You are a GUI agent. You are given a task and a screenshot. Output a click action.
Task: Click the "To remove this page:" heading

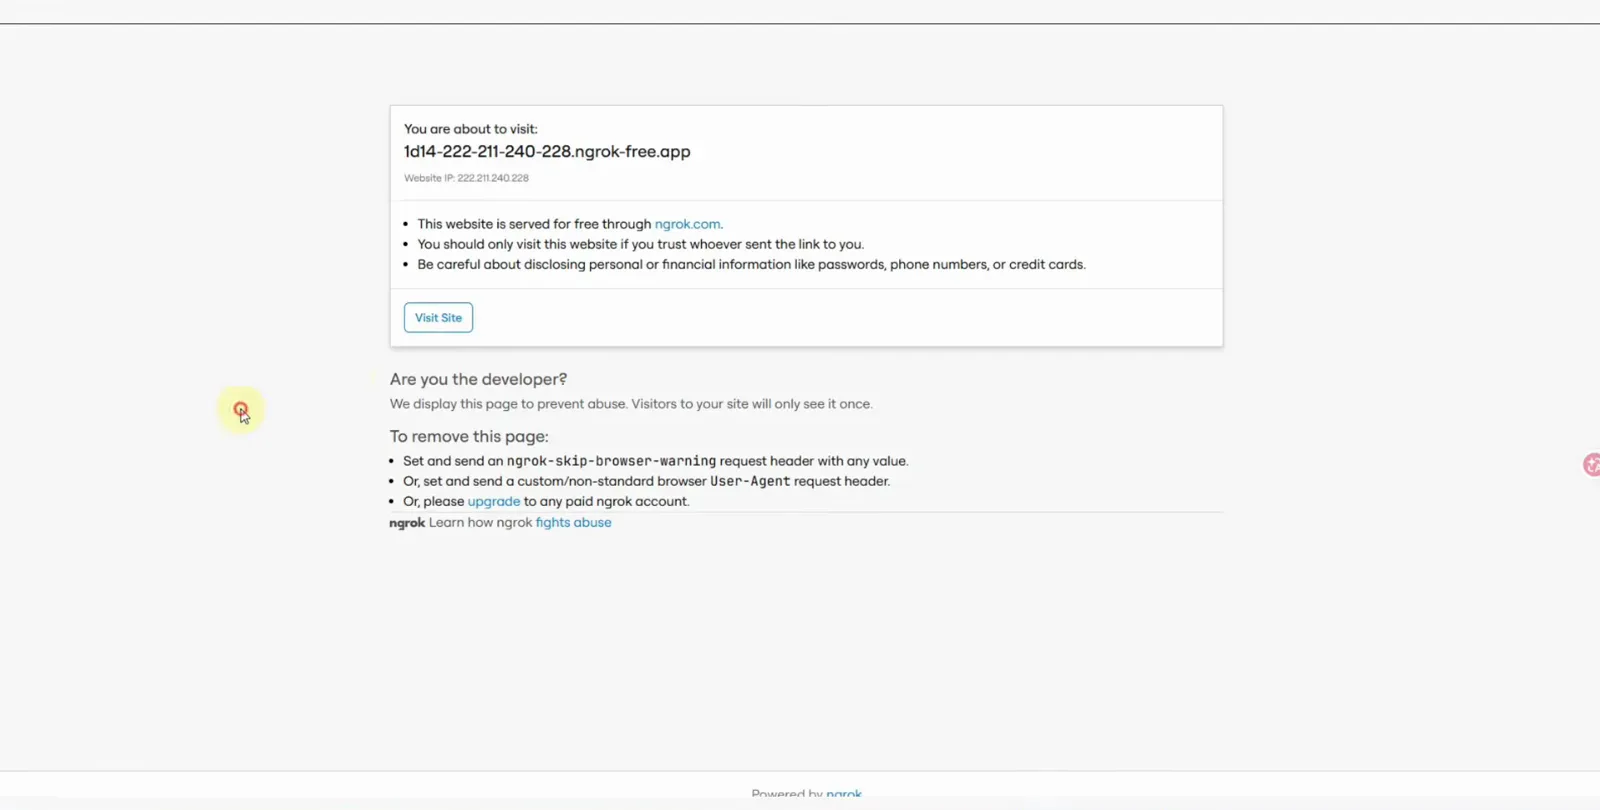[x=469, y=436]
